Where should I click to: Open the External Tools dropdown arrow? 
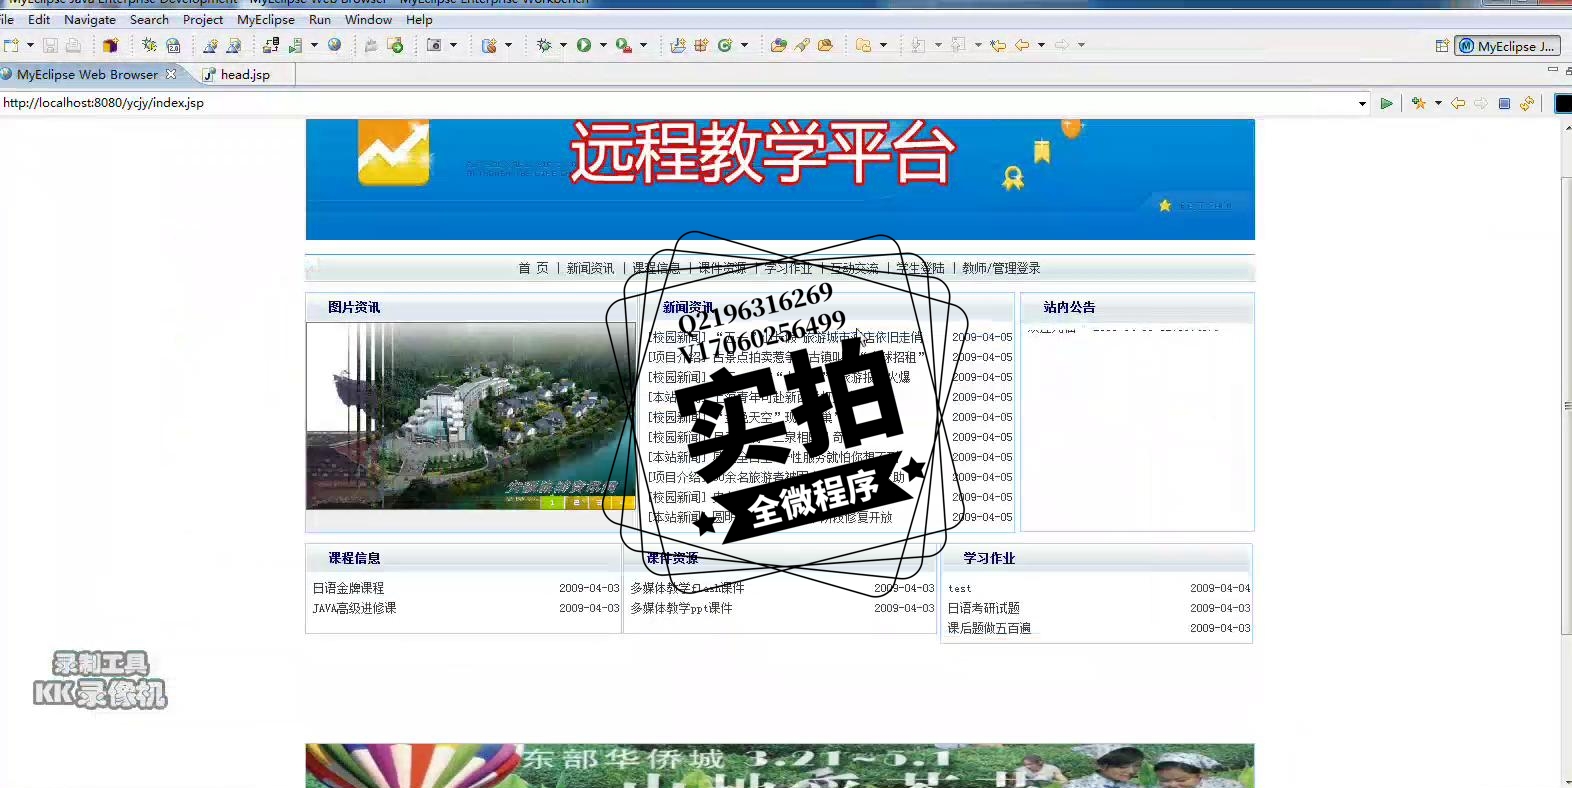coord(643,45)
